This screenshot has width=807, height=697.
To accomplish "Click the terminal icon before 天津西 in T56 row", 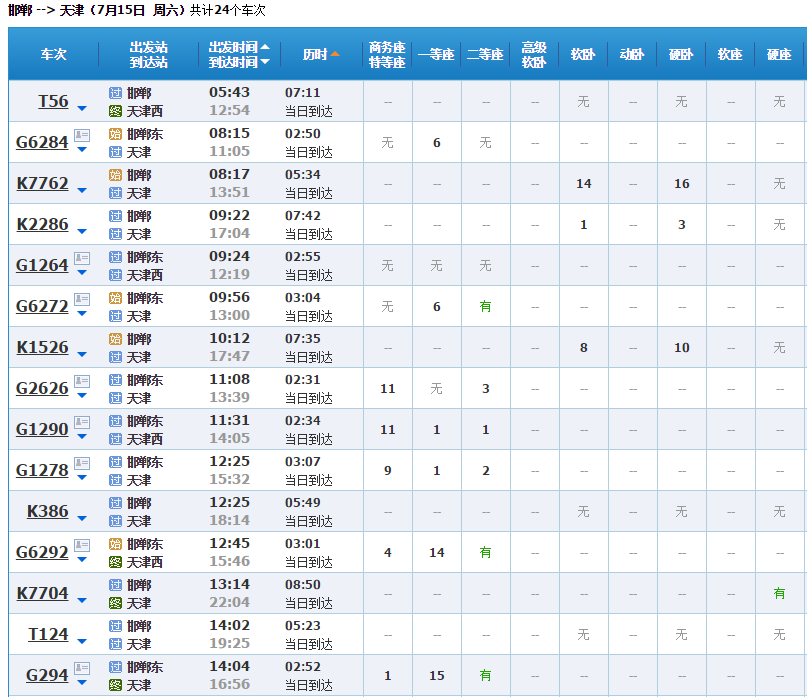I will pyautogui.click(x=115, y=111).
